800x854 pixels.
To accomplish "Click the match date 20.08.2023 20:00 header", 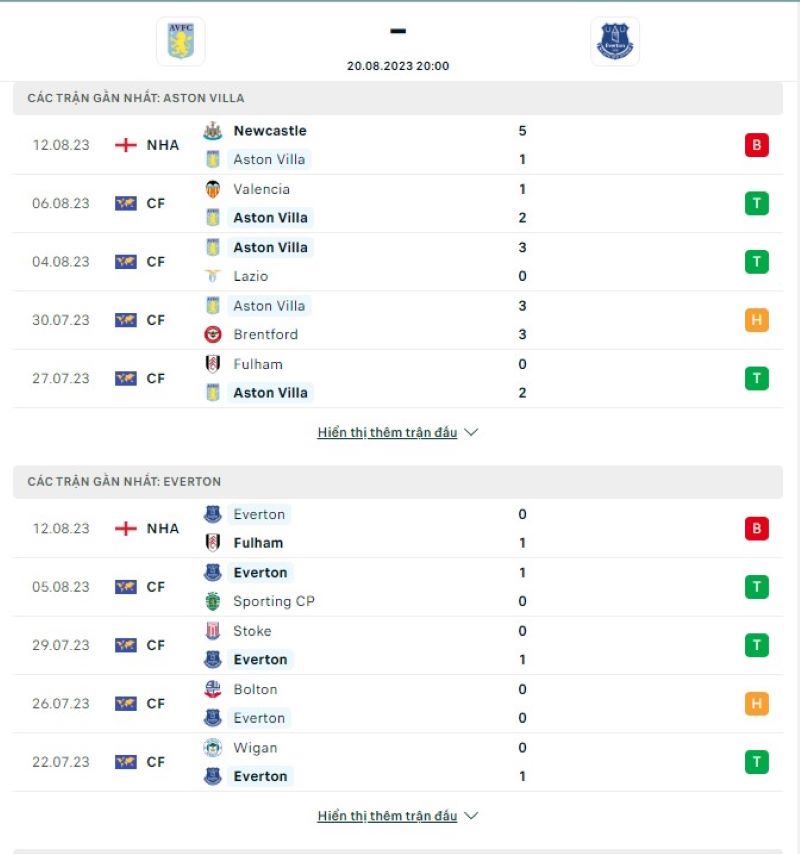I will (398, 66).
